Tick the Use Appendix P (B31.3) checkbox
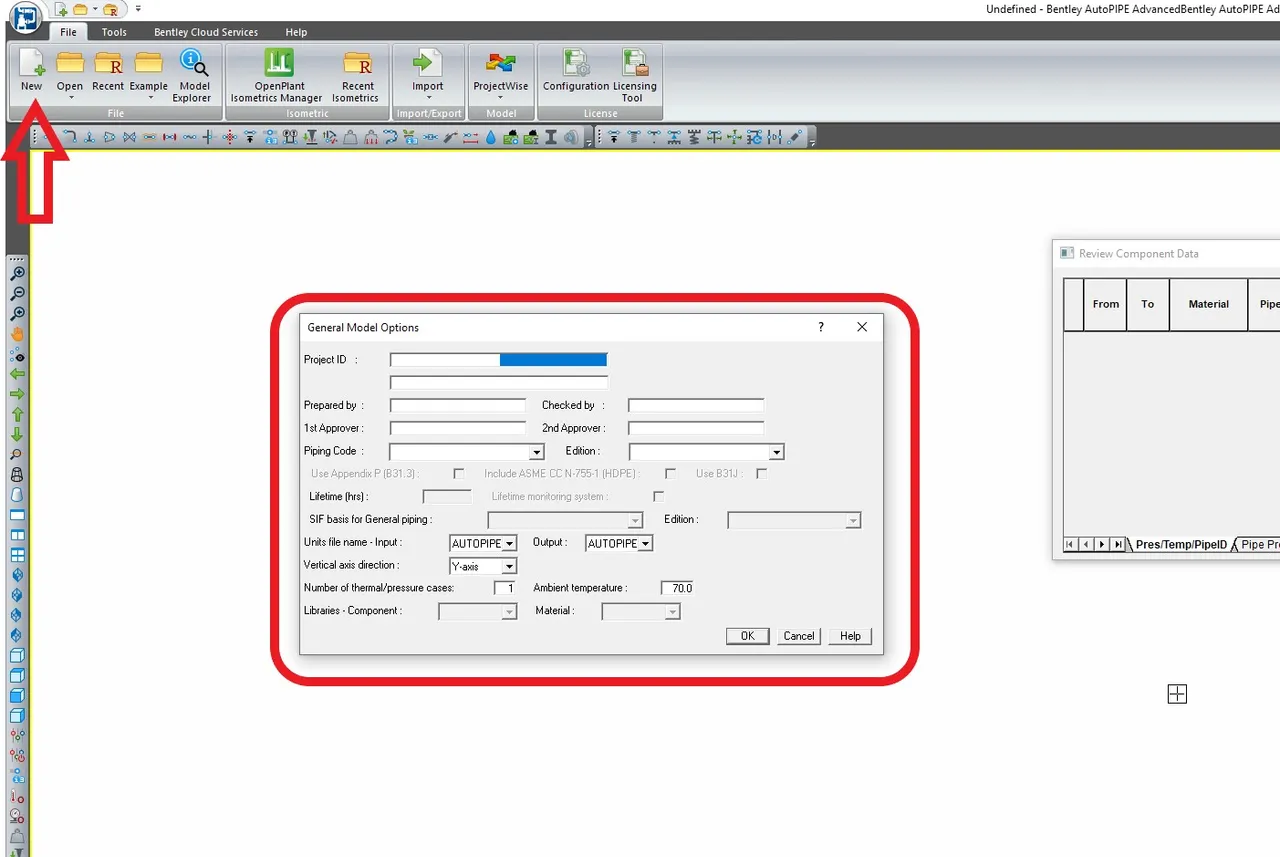1280x857 pixels. coord(459,473)
